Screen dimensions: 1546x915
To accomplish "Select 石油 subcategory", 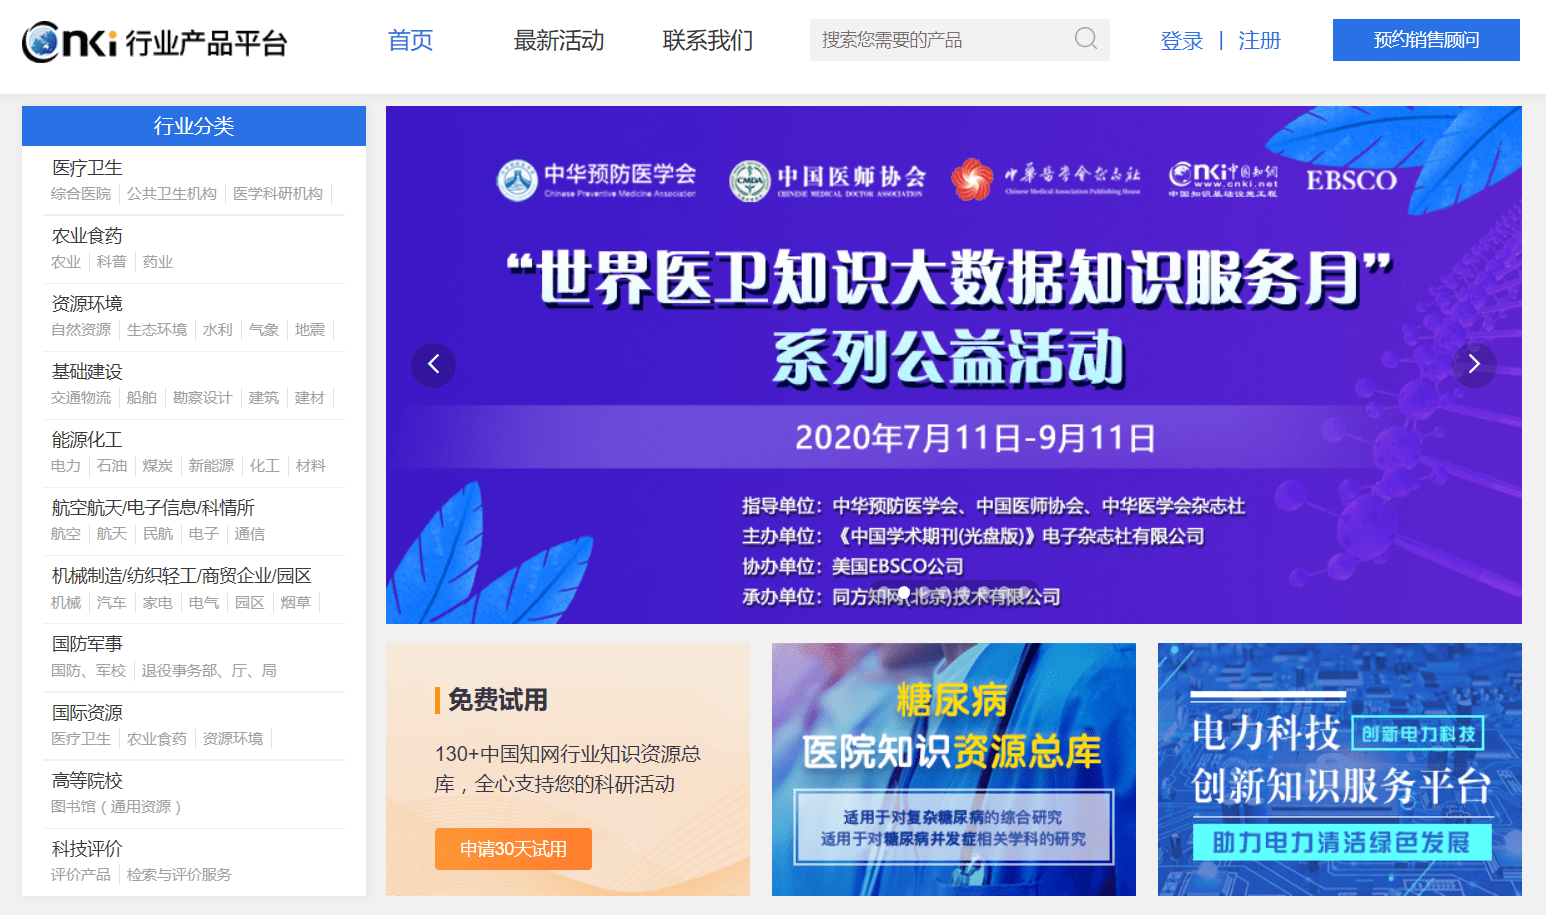I will pyautogui.click(x=112, y=466).
